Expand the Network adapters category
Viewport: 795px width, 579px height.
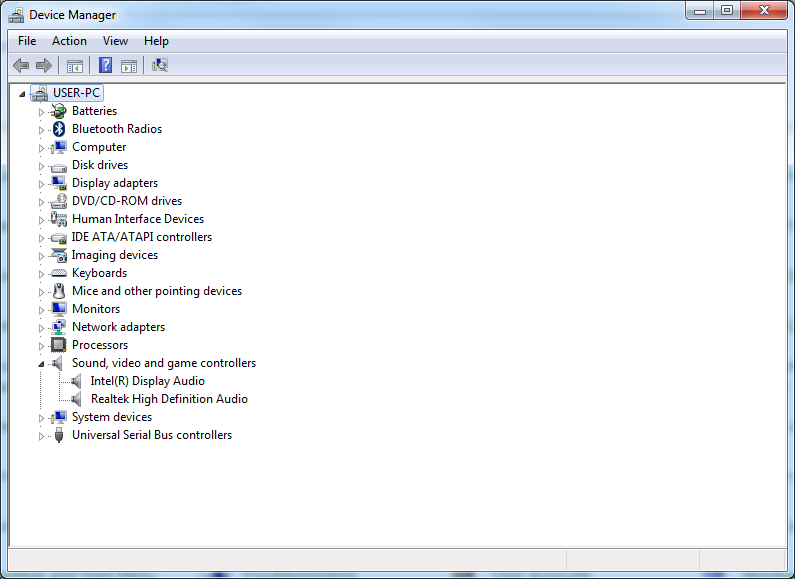[x=41, y=328]
